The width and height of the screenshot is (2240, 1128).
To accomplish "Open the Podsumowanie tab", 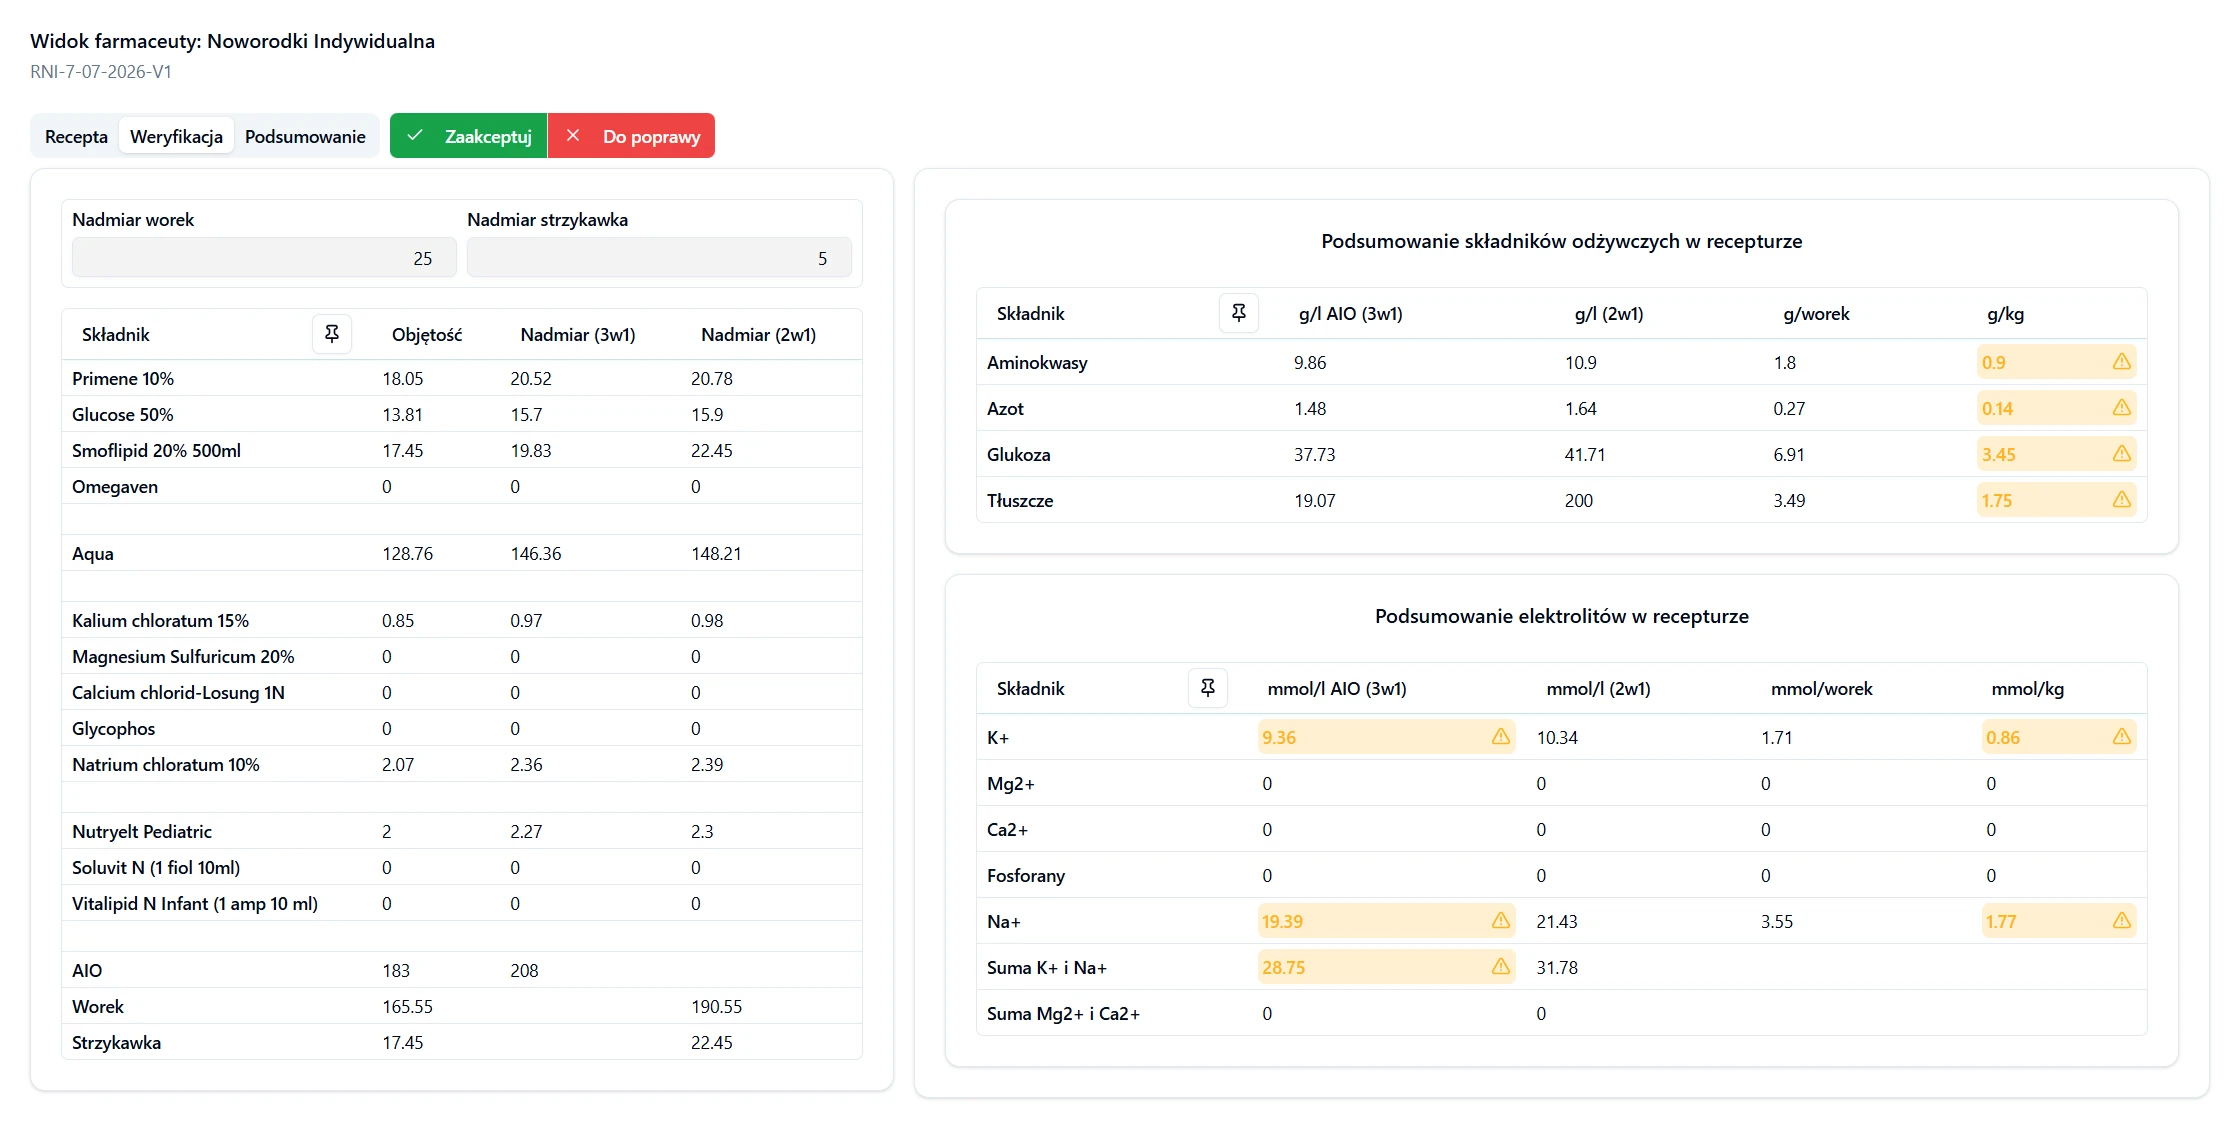I will (305, 136).
